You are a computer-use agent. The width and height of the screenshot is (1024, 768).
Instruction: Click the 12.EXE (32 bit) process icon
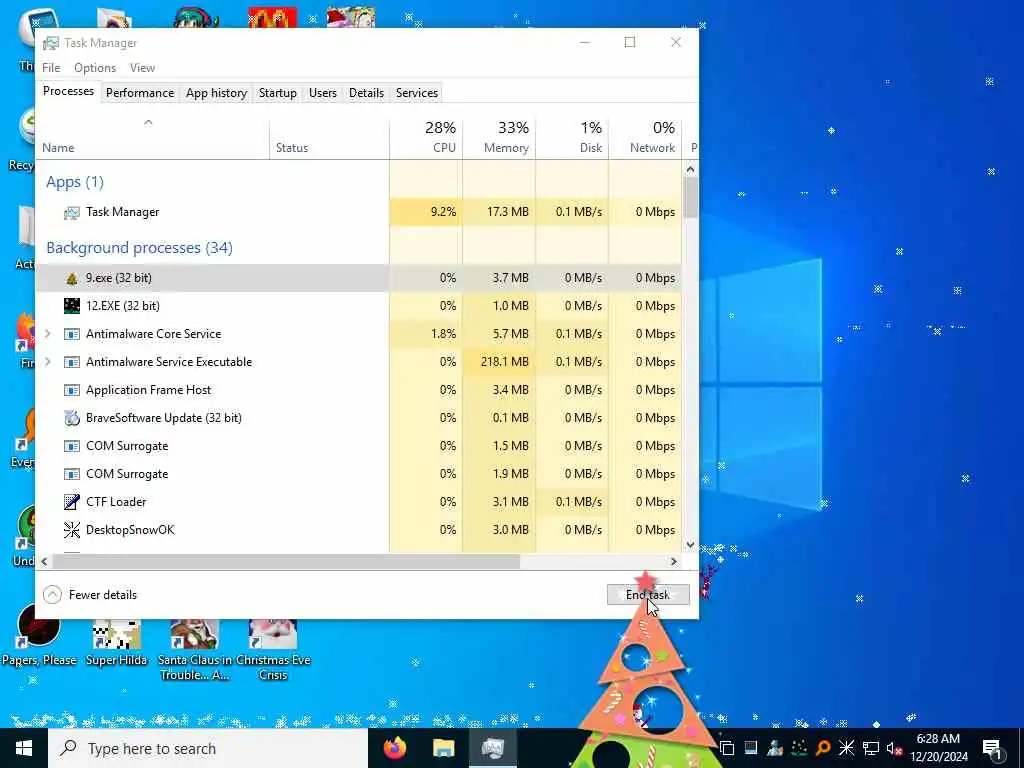pyautogui.click(x=72, y=306)
